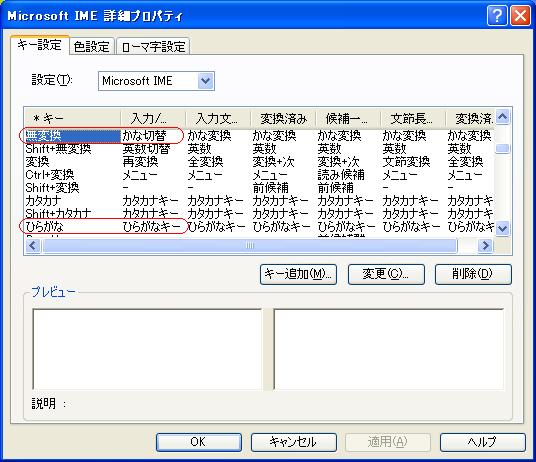The width and height of the screenshot is (536, 462).
Task: Click the list's vertical scroll up arrow
Action: tap(502, 117)
